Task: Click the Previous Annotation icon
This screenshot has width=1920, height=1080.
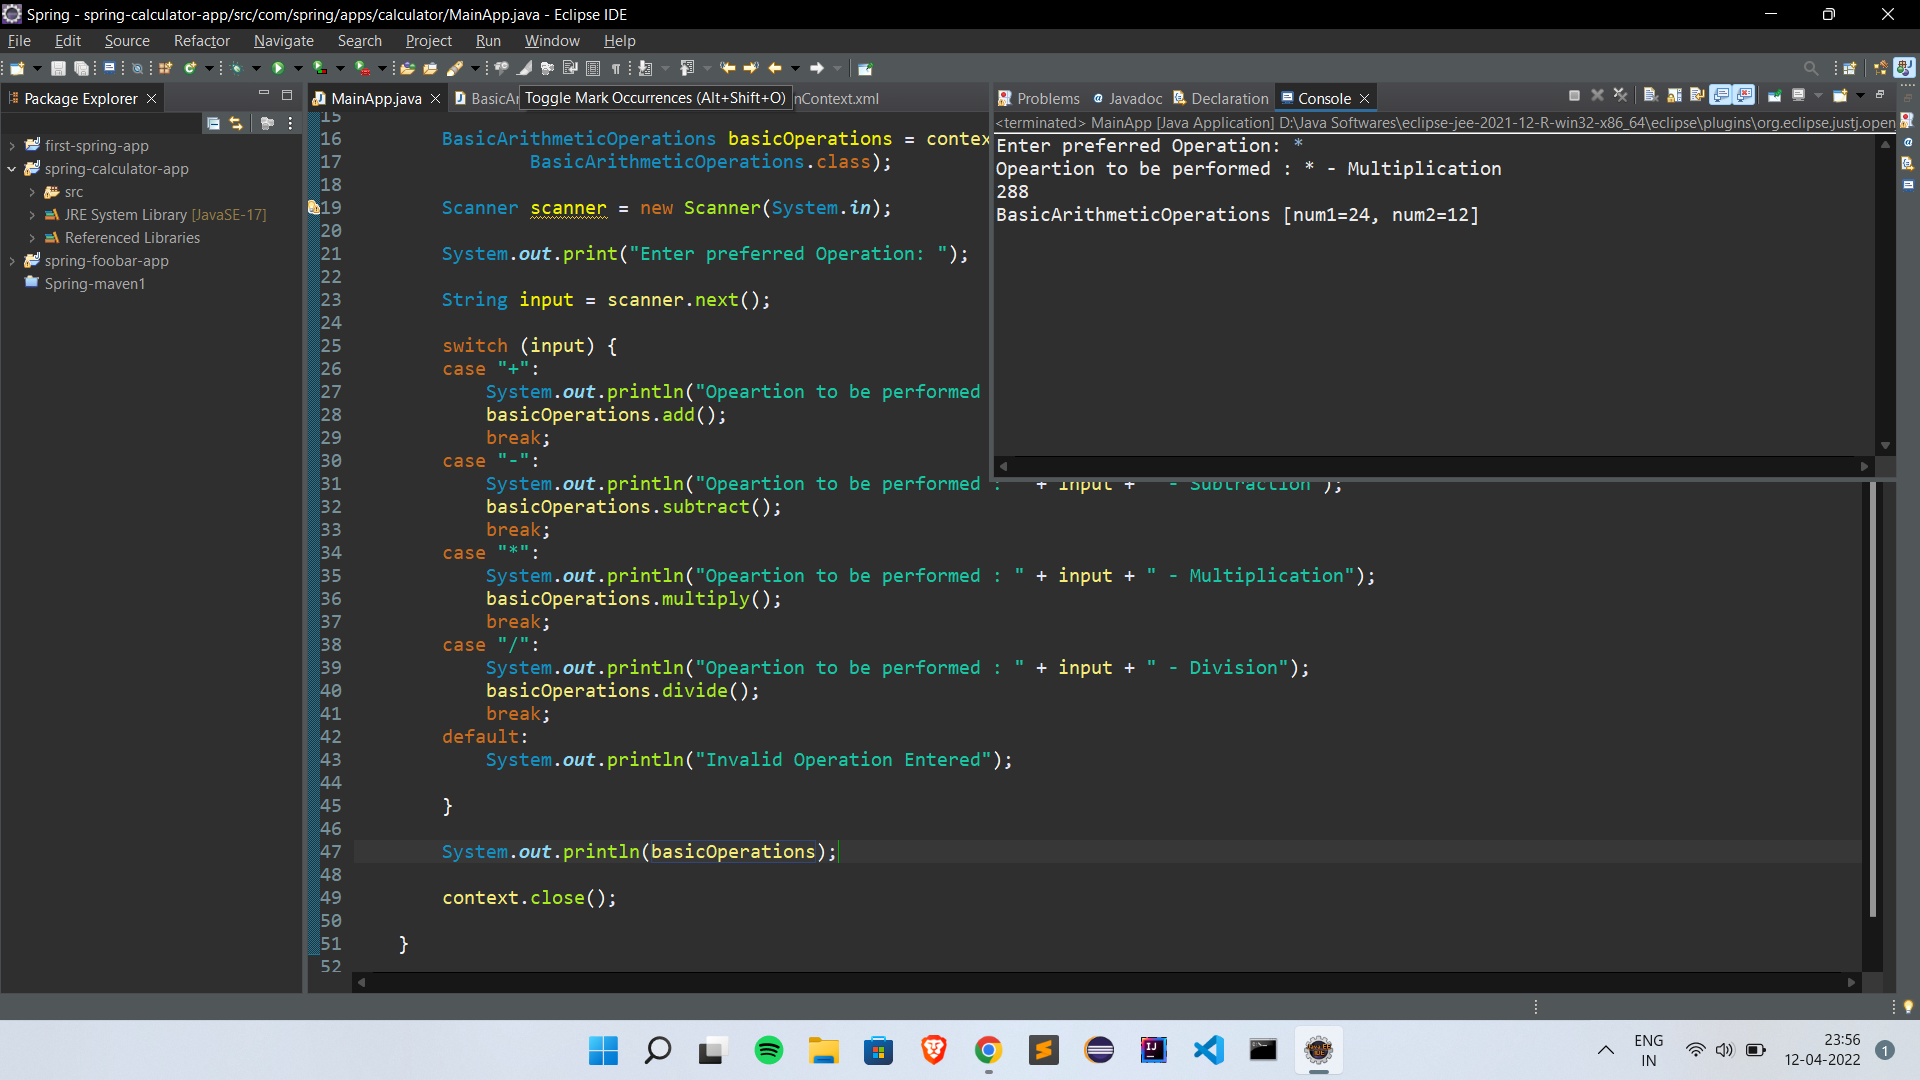Action: coord(687,69)
